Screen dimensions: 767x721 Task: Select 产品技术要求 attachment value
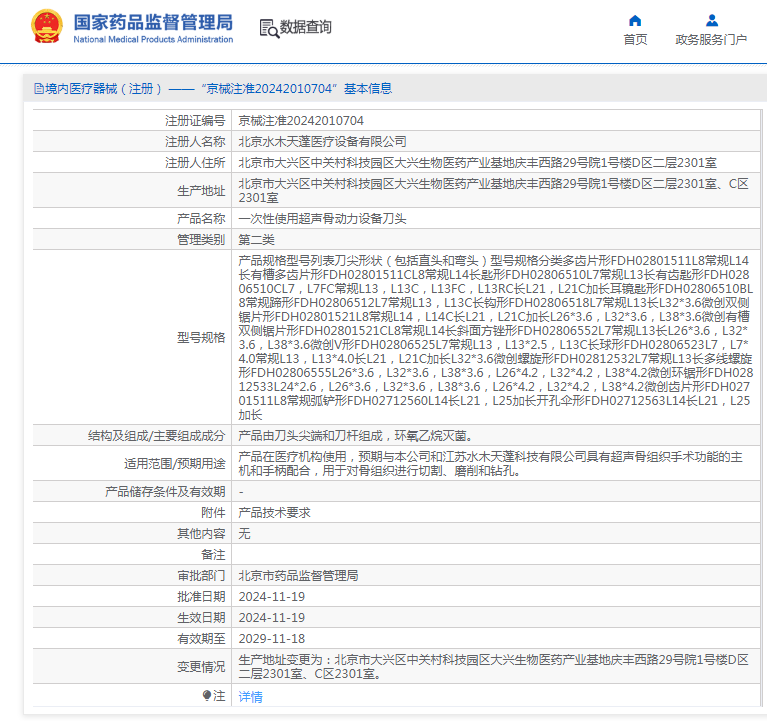[x=274, y=513]
